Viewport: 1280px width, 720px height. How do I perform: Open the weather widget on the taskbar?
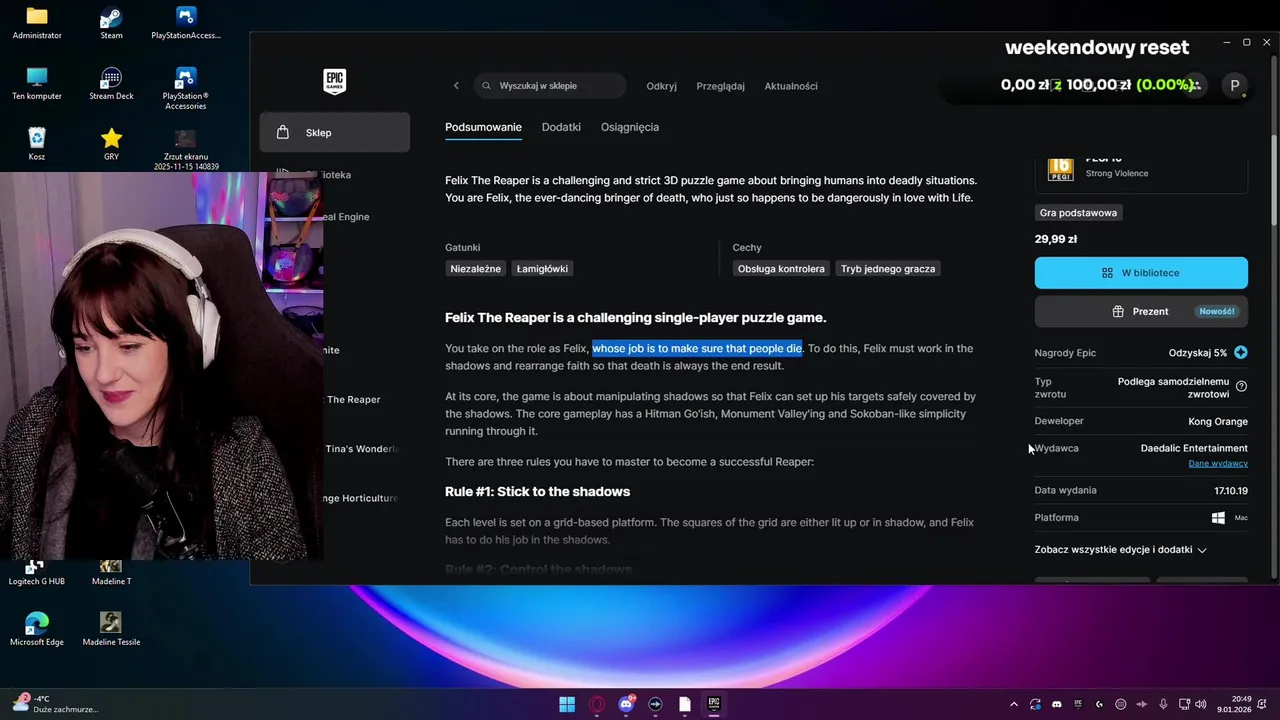(x=54, y=704)
